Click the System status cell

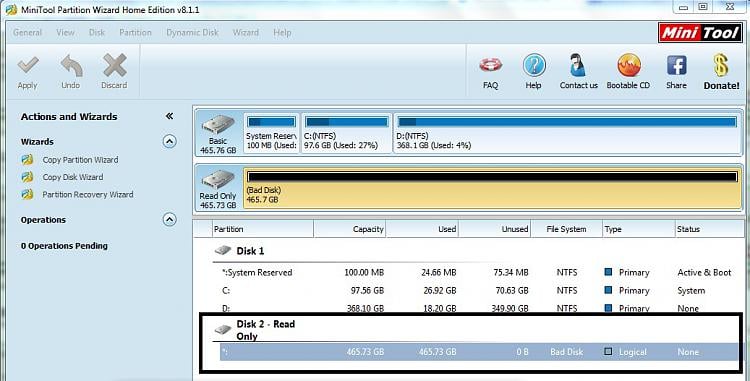(x=691, y=291)
